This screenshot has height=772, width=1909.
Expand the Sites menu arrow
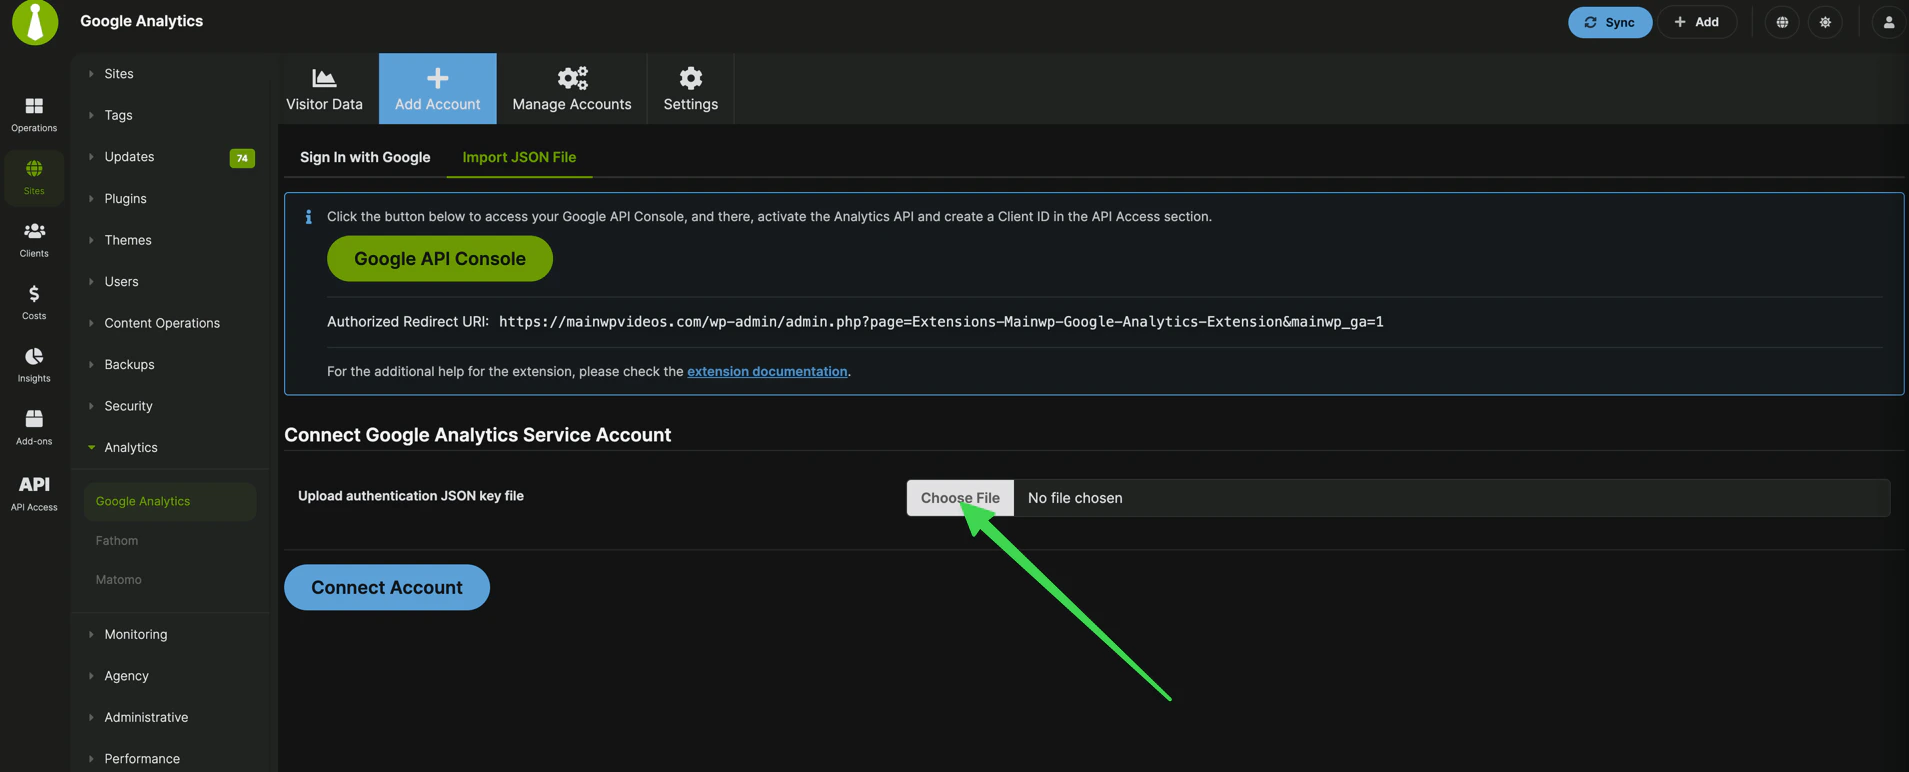point(91,74)
